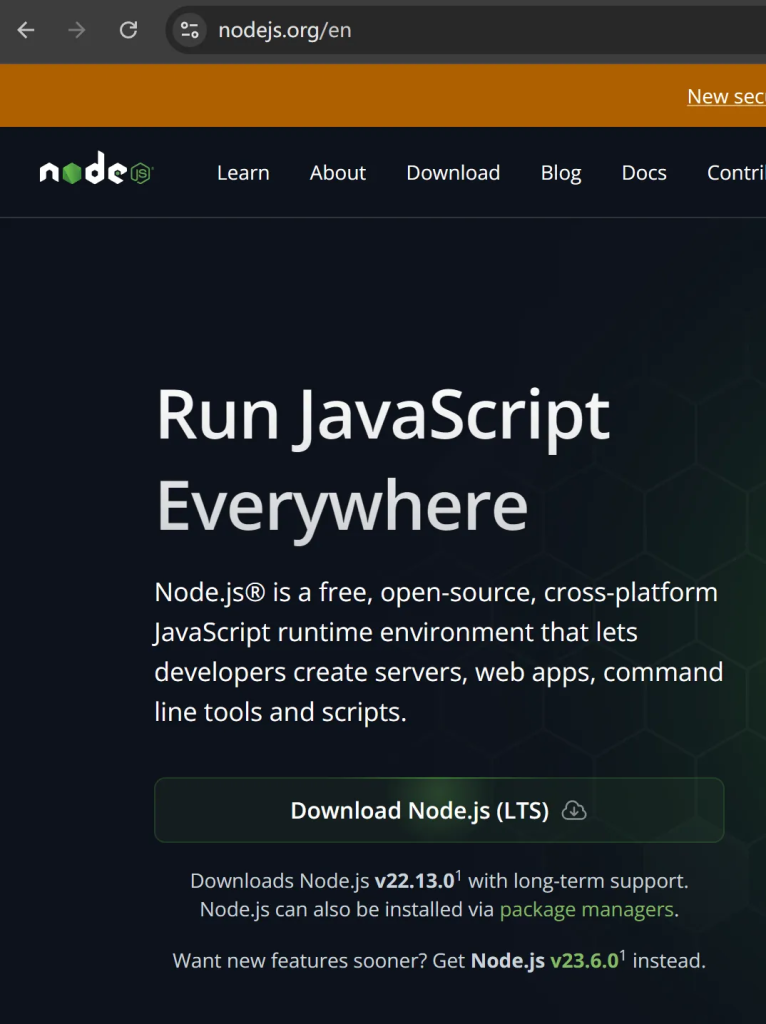766x1024 pixels.
Task: Open the New security link in orange banner
Action: (x=726, y=97)
